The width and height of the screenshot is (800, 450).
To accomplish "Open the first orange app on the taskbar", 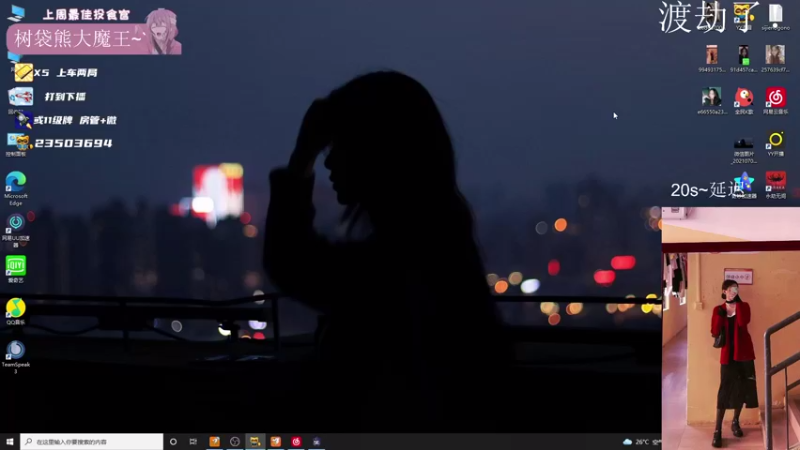I will coord(214,441).
